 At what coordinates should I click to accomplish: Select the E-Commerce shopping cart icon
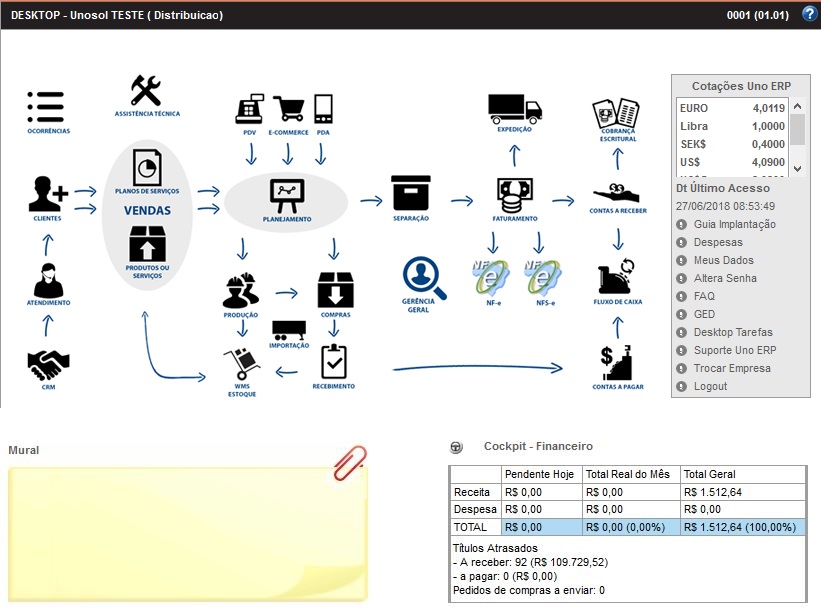point(290,107)
